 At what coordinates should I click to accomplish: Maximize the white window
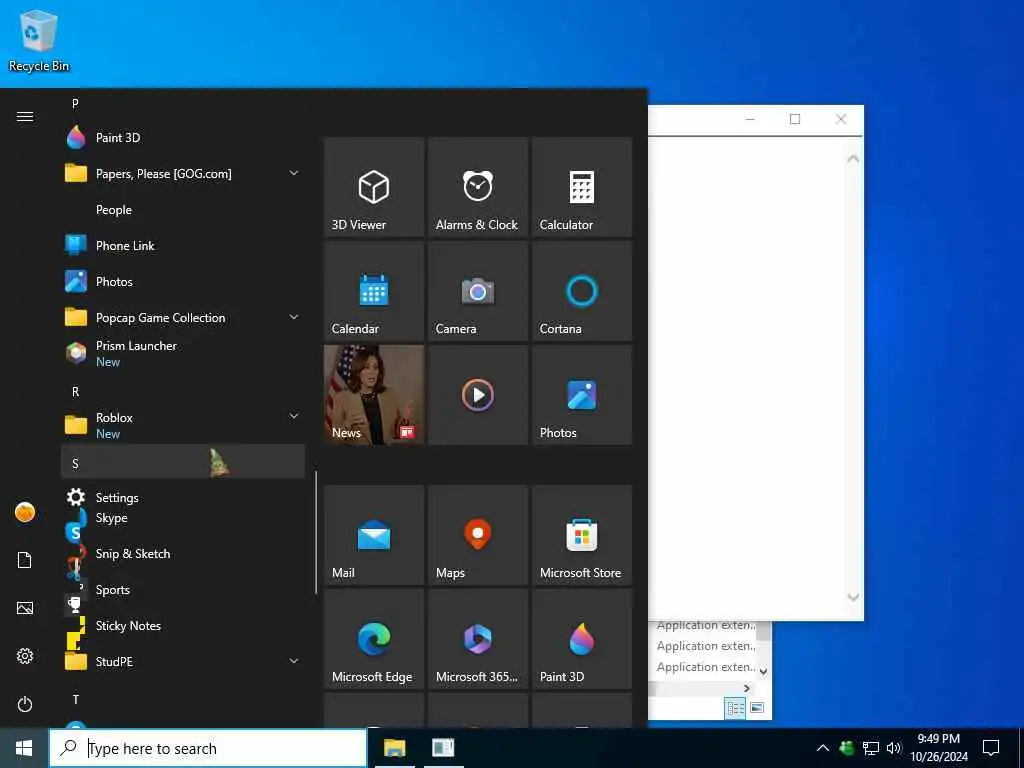point(795,119)
